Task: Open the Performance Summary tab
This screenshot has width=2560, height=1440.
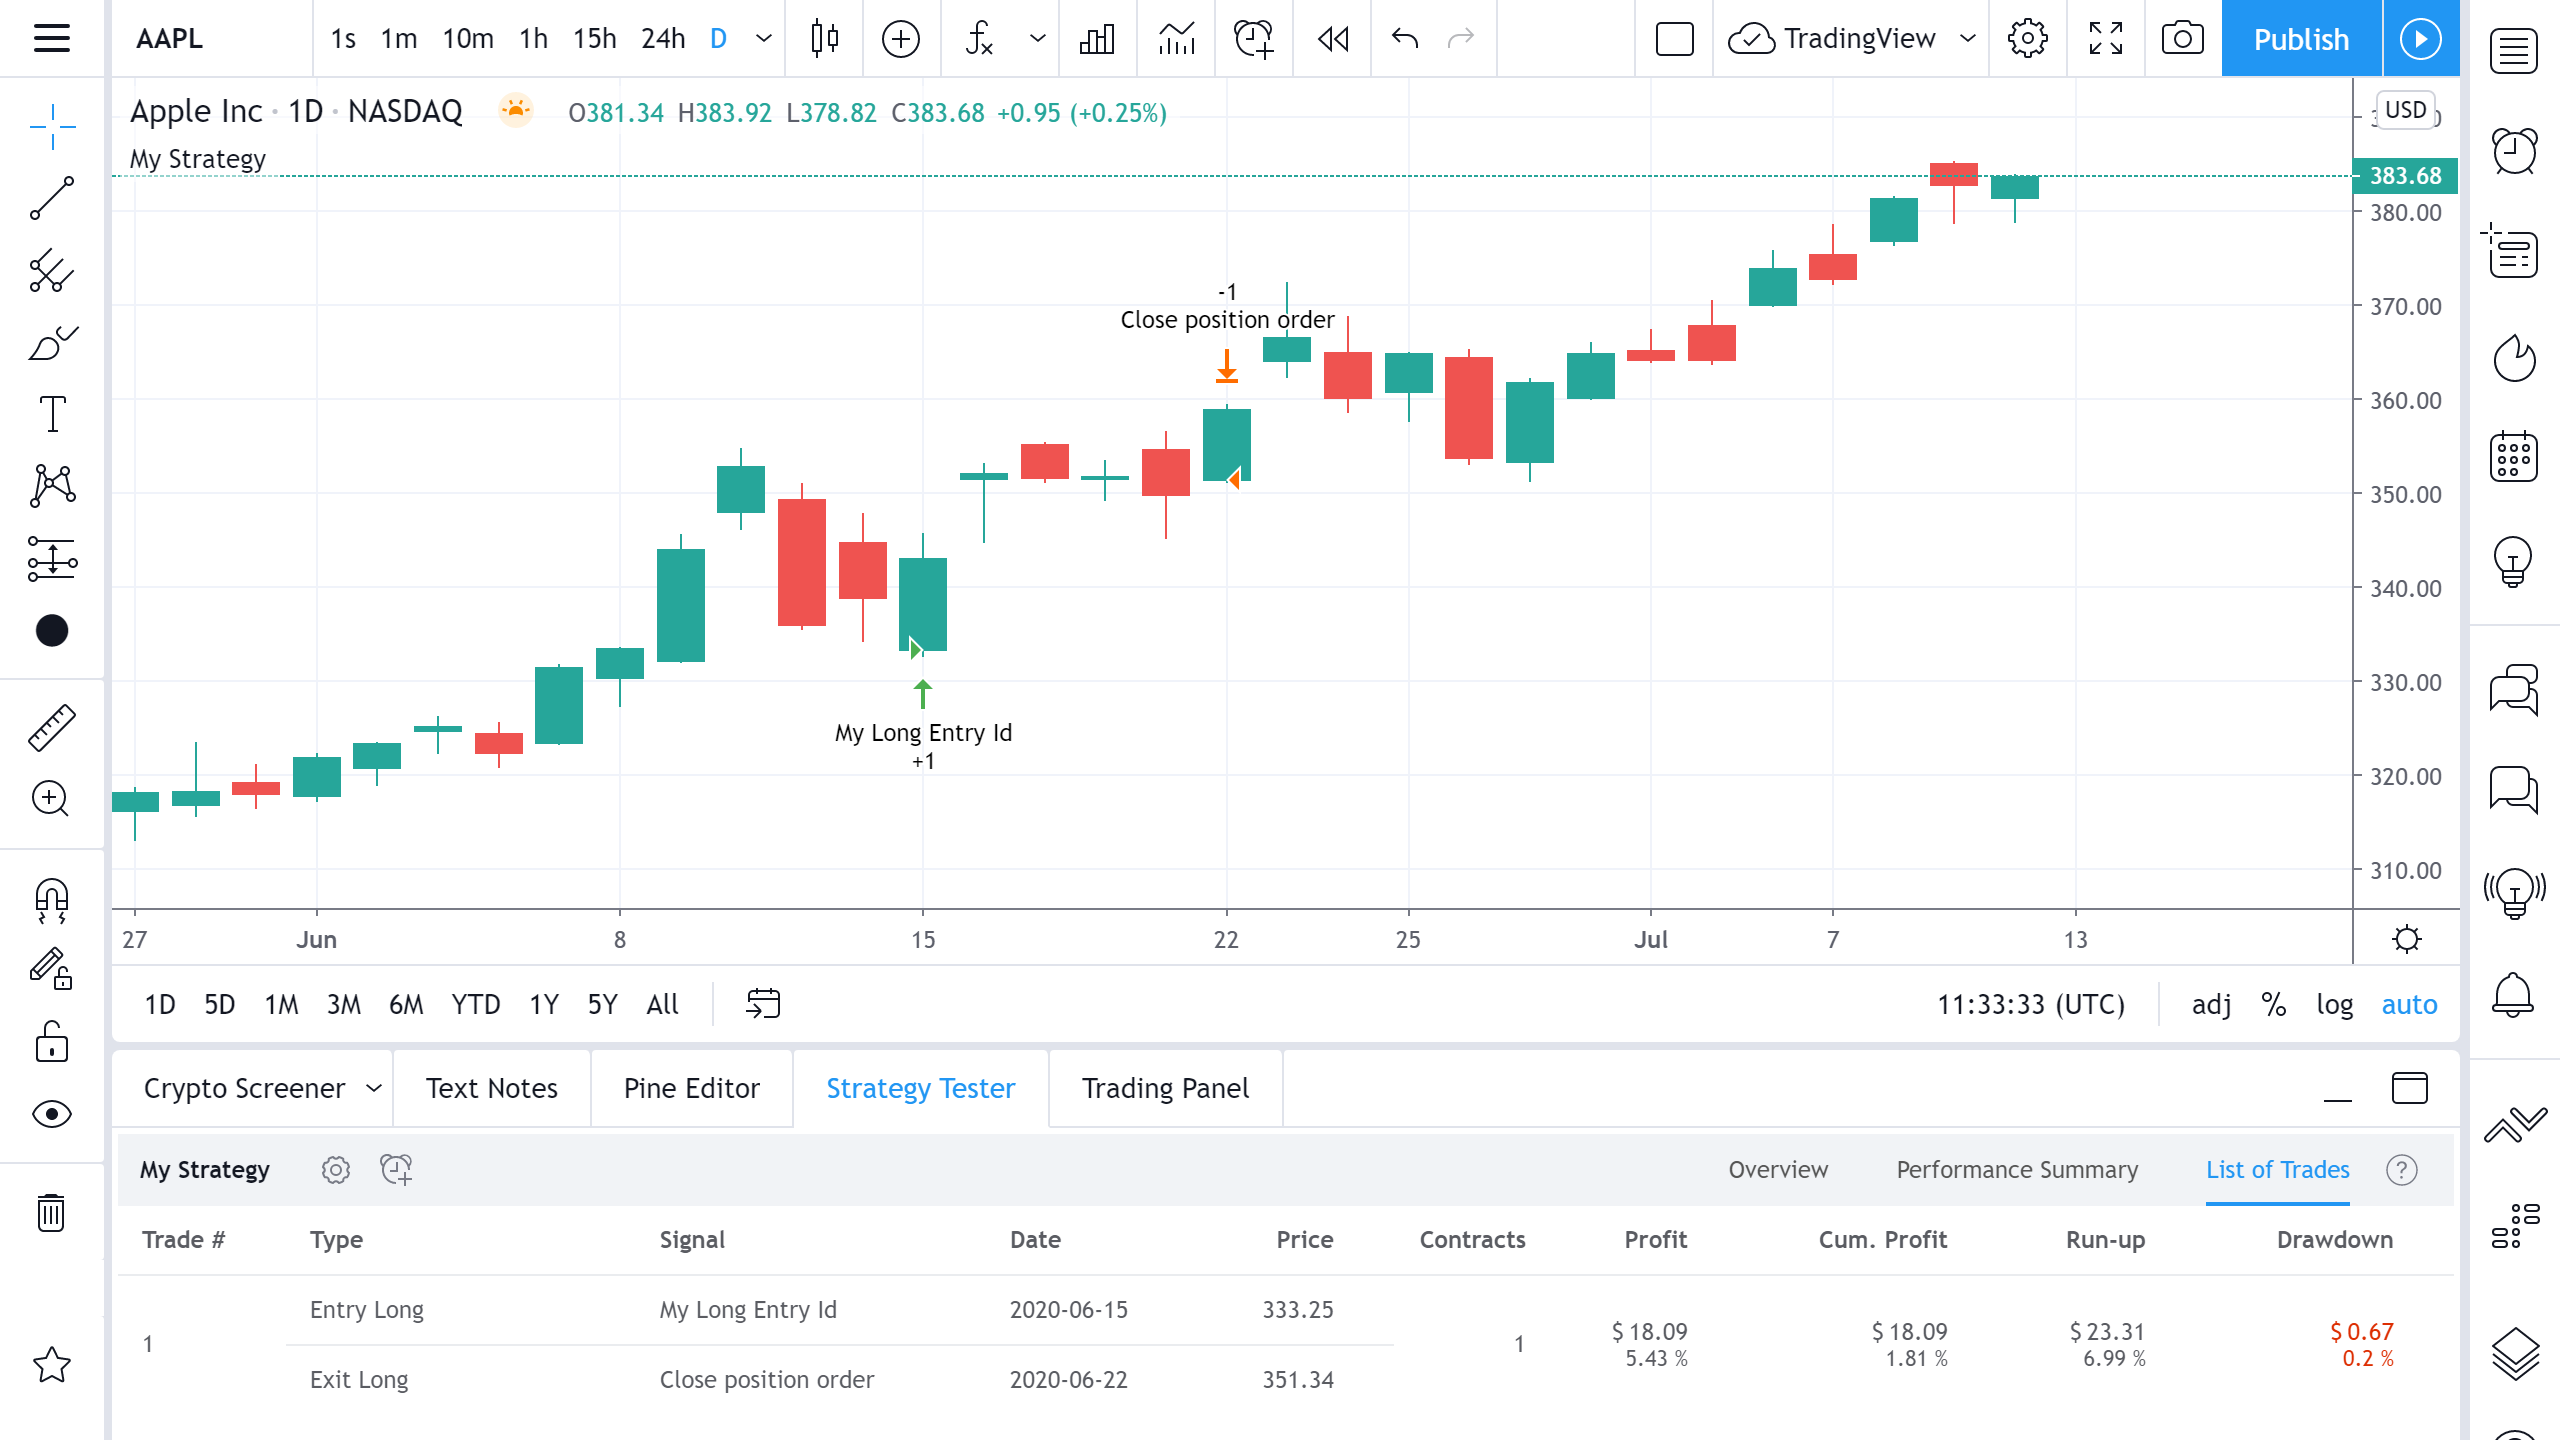Action: point(2017,1169)
